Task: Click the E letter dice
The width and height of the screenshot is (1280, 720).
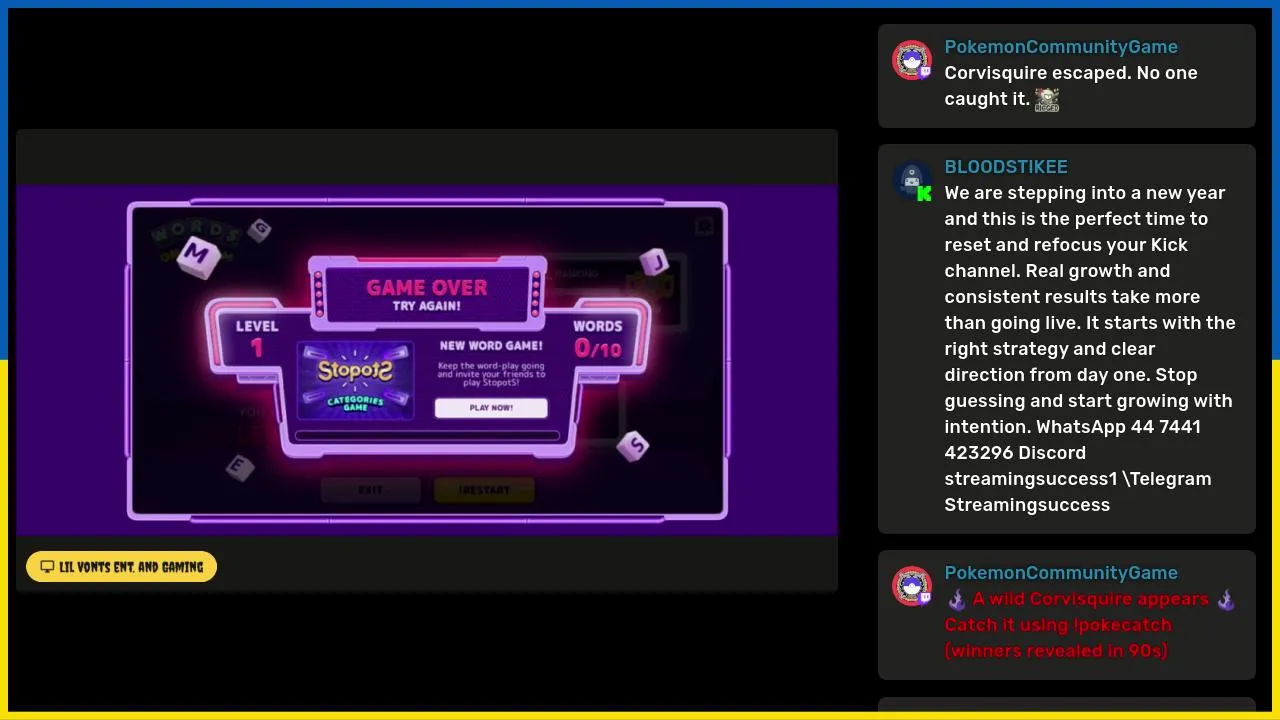Action: click(x=238, y=466)
